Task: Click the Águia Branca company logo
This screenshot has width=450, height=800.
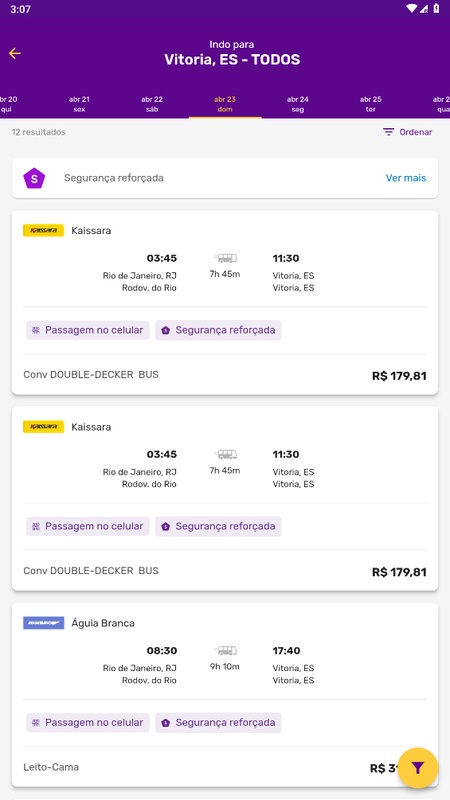Action: (43, 622)
